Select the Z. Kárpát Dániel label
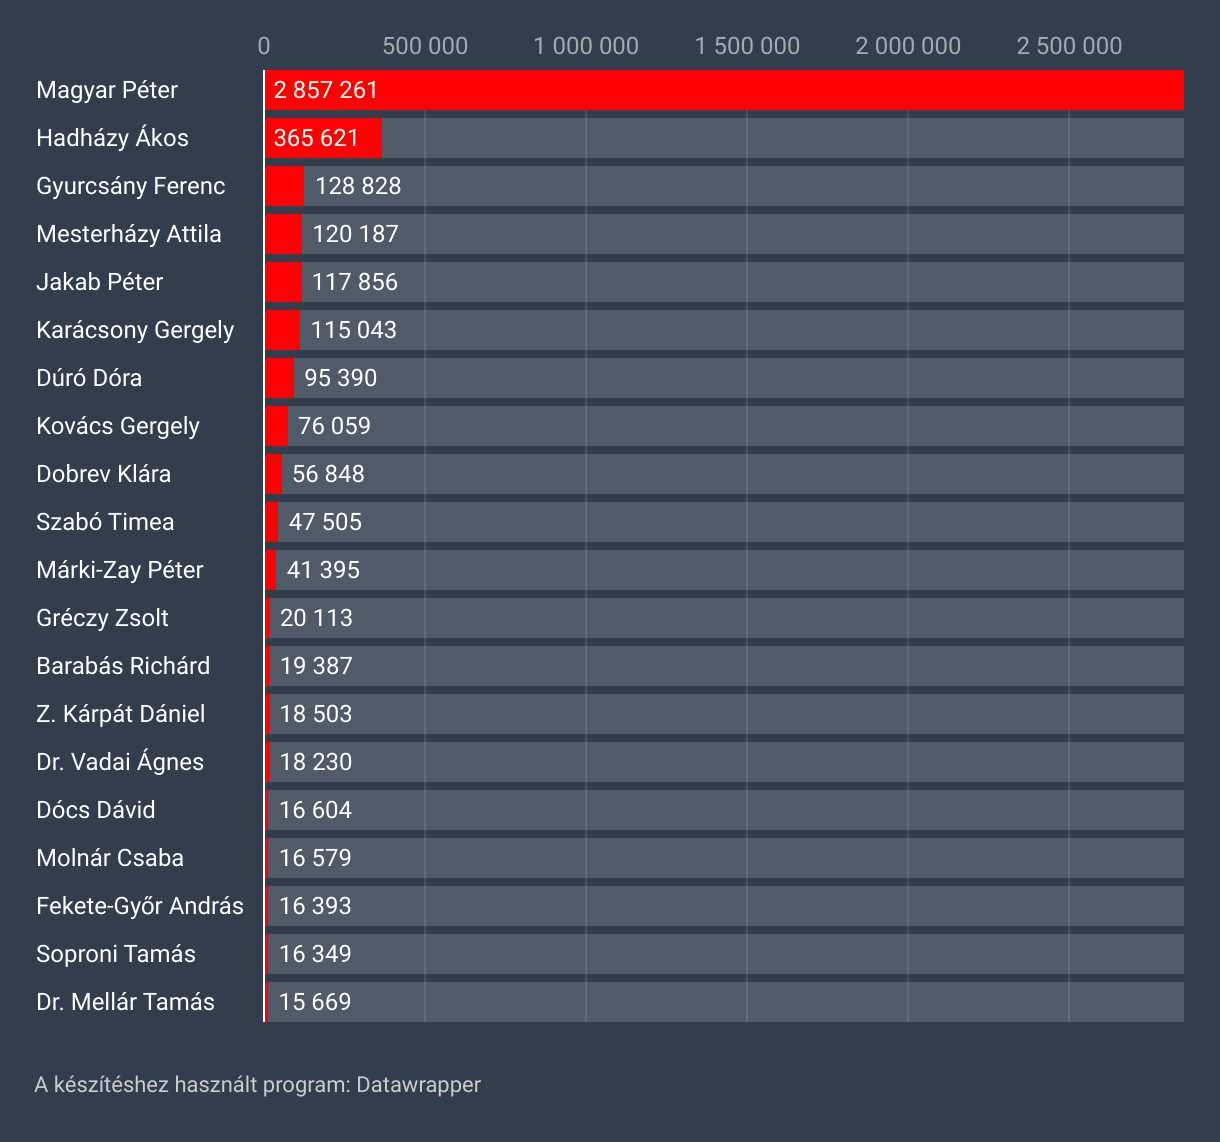The height and width of the screenshot is (1142, 1220). coord(120,714)
